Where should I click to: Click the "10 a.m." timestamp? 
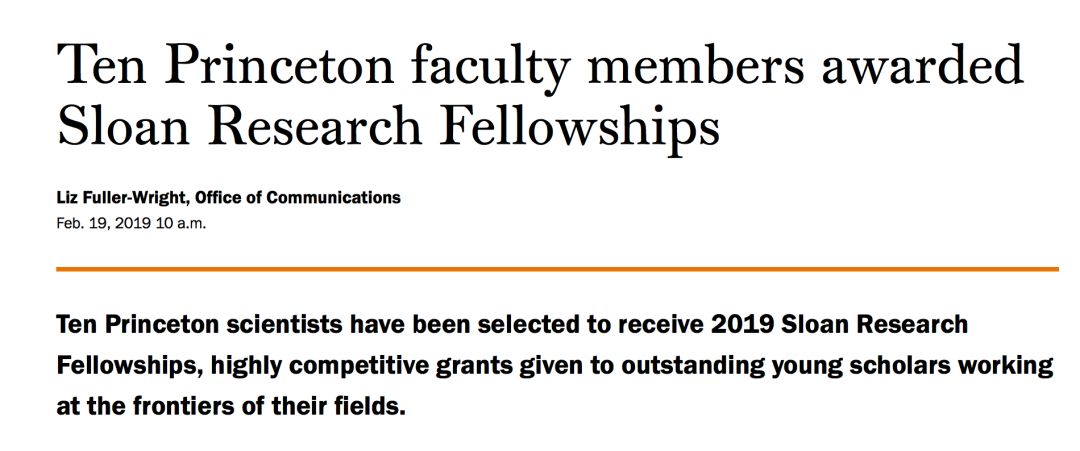click(181, 224)
